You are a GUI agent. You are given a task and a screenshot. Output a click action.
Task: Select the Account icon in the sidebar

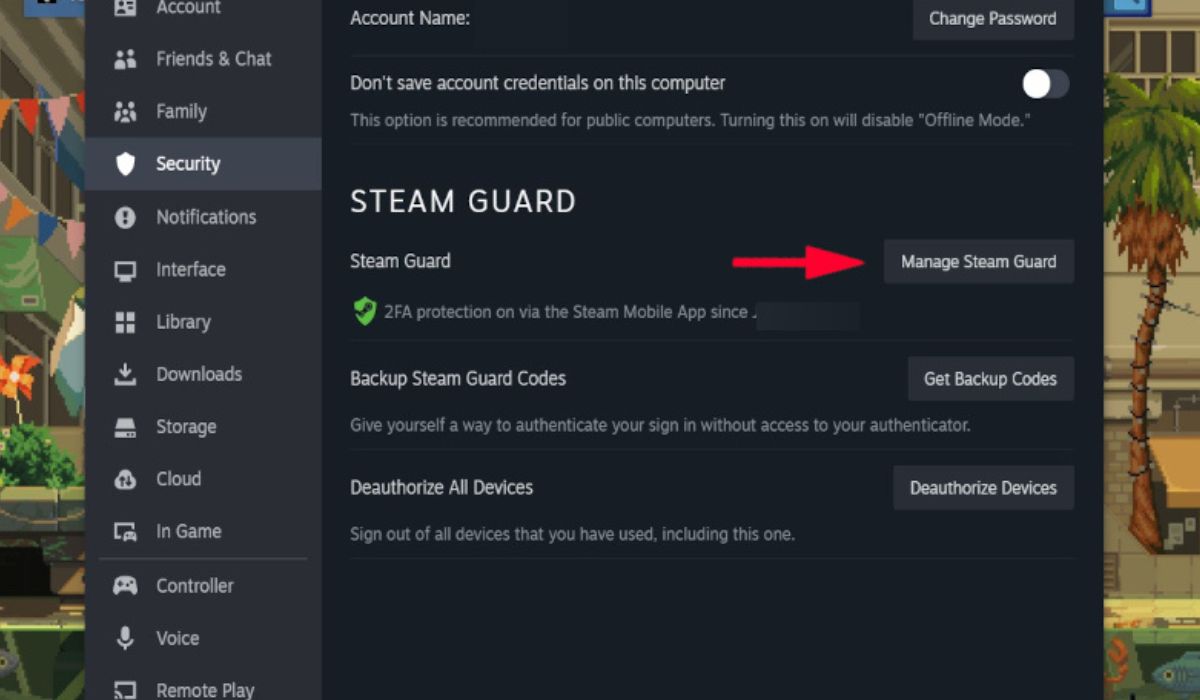[x=126, y=7]
